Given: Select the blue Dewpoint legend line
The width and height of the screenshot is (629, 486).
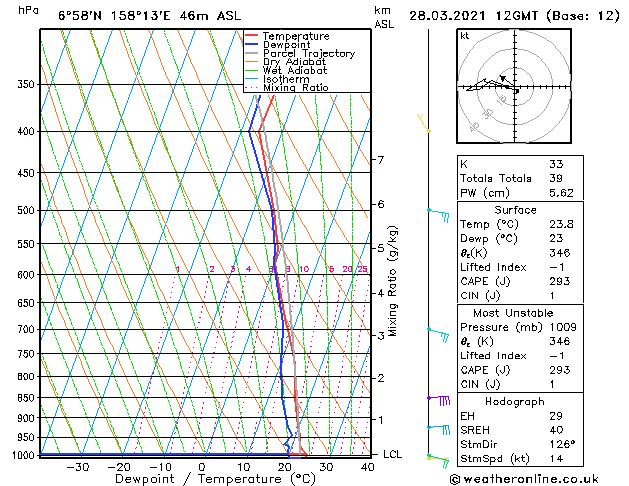Looking at the screenshot, I should coord(252,45).
